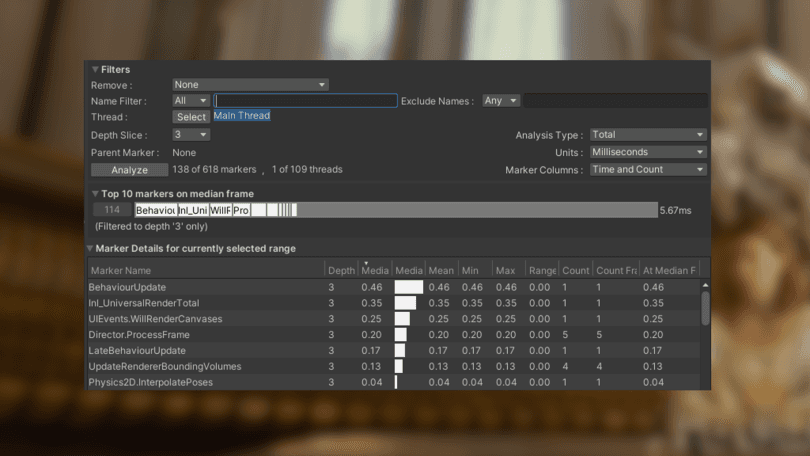Image resolution: width=810 pixels, height=456 pixels.
Task: Open the Exclude Names Any dropdown
Action: tap(501, 101)
